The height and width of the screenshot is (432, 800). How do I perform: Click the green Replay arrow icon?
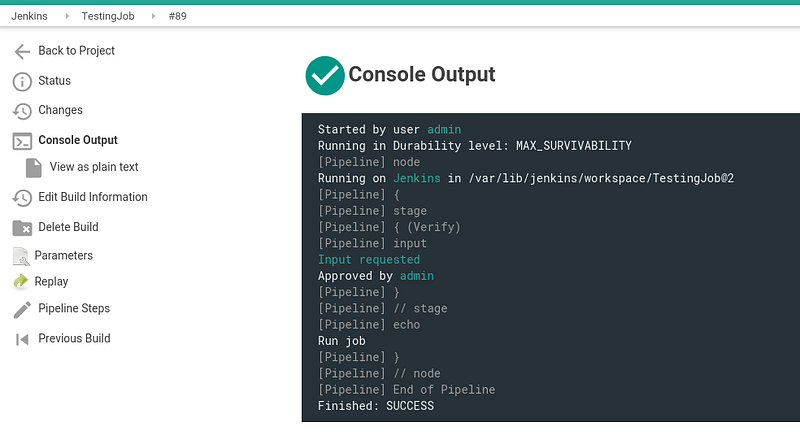click(x=20, y=281)
